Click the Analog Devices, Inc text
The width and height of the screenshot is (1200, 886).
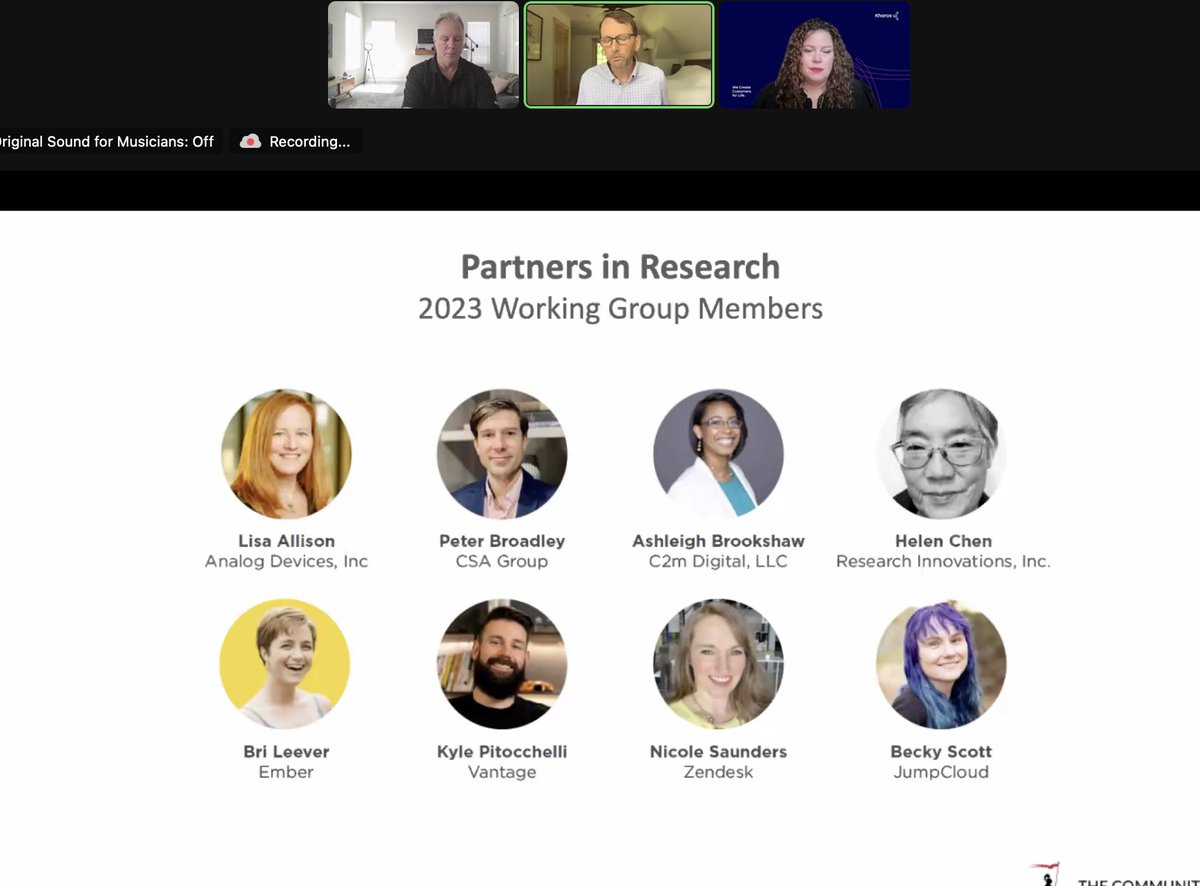coord(286,561)
